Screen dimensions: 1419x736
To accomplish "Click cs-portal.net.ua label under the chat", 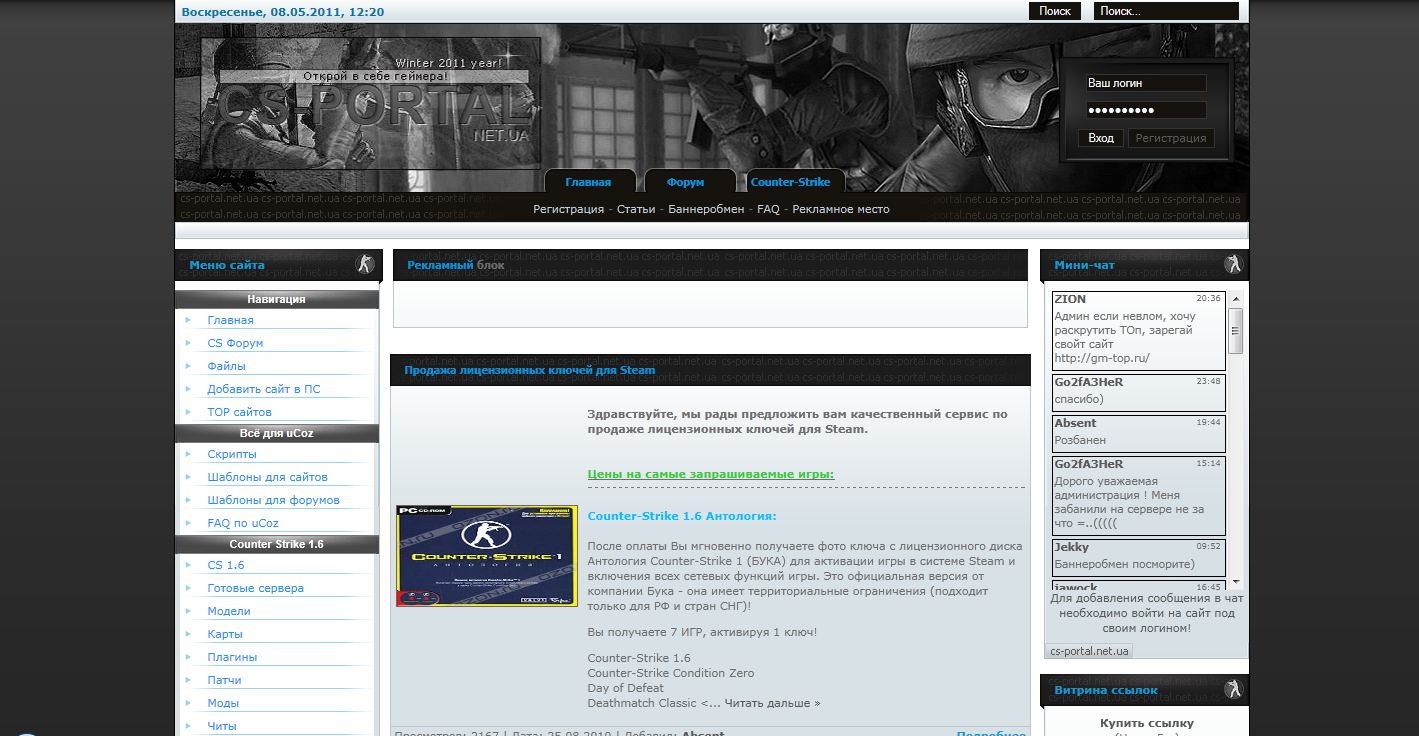I will [1089, 651].
